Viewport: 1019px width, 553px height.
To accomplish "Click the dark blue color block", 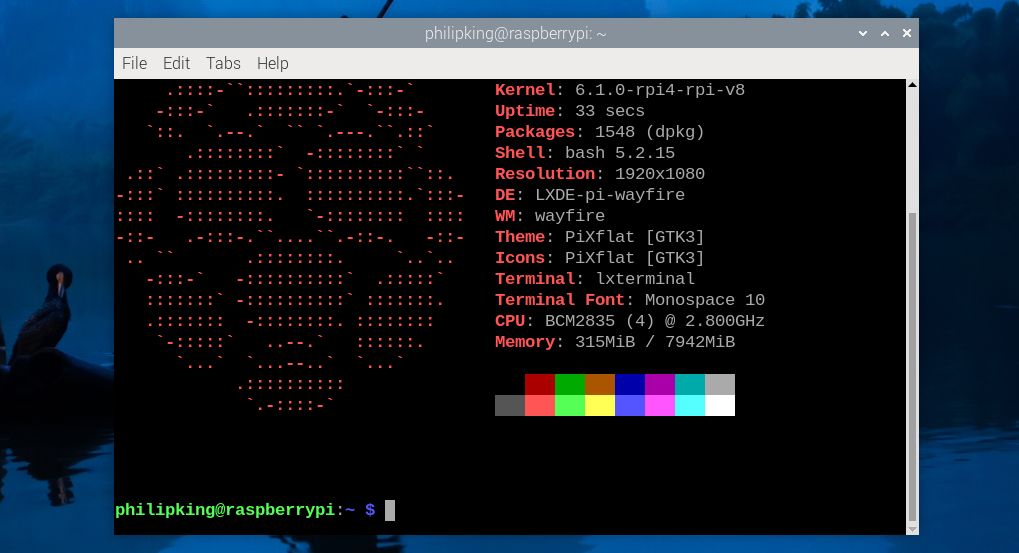I will point(630,384).
